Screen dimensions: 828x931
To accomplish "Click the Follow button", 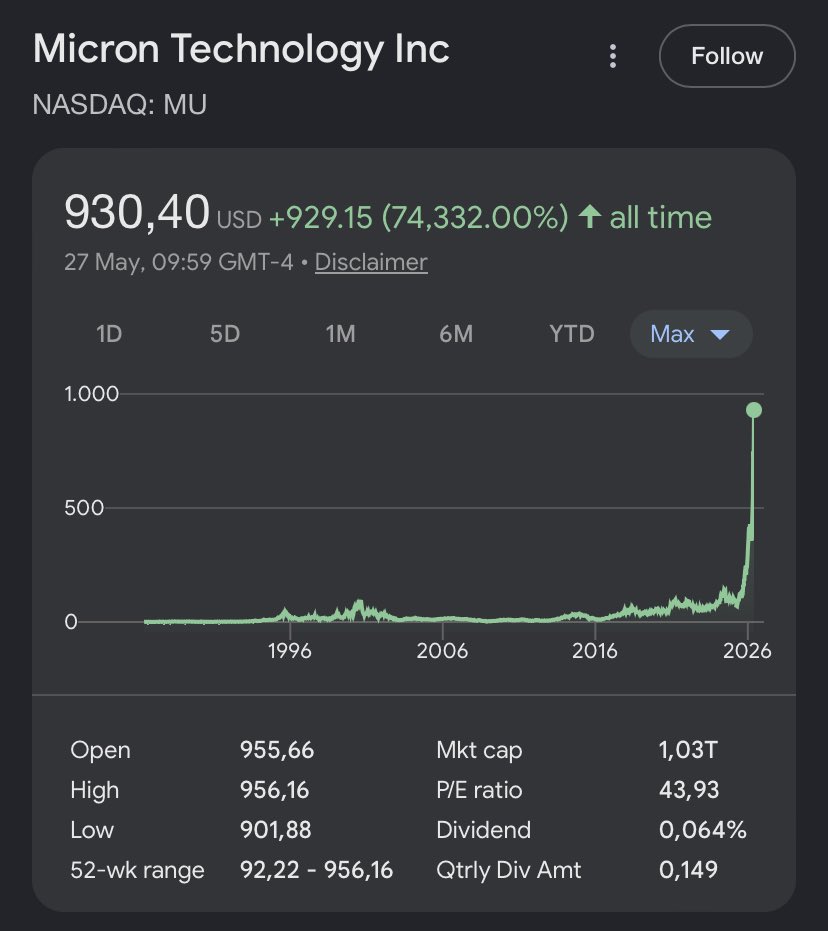I will point(727,56).
